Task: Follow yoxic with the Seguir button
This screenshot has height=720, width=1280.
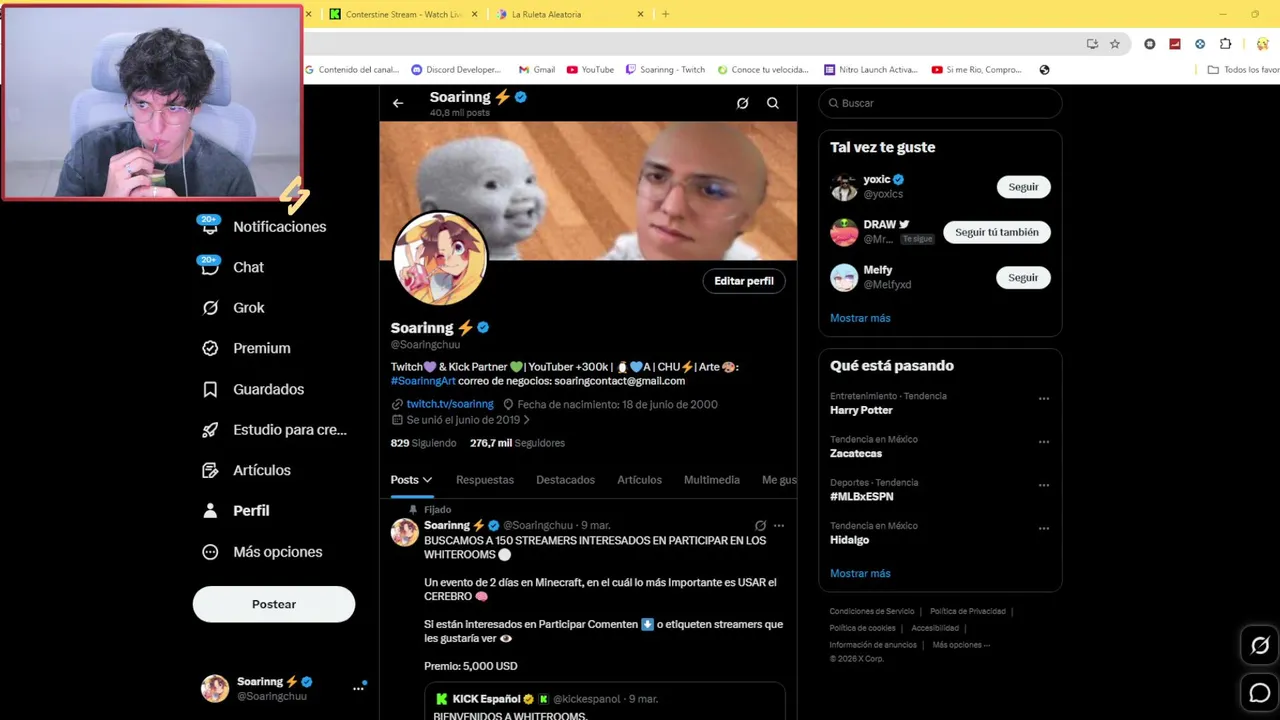Action: coord(1023,187)
